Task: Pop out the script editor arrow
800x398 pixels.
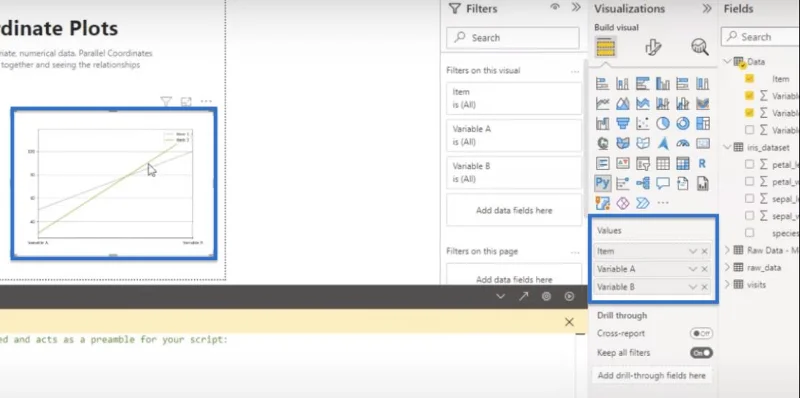Action: click(523, 296)
